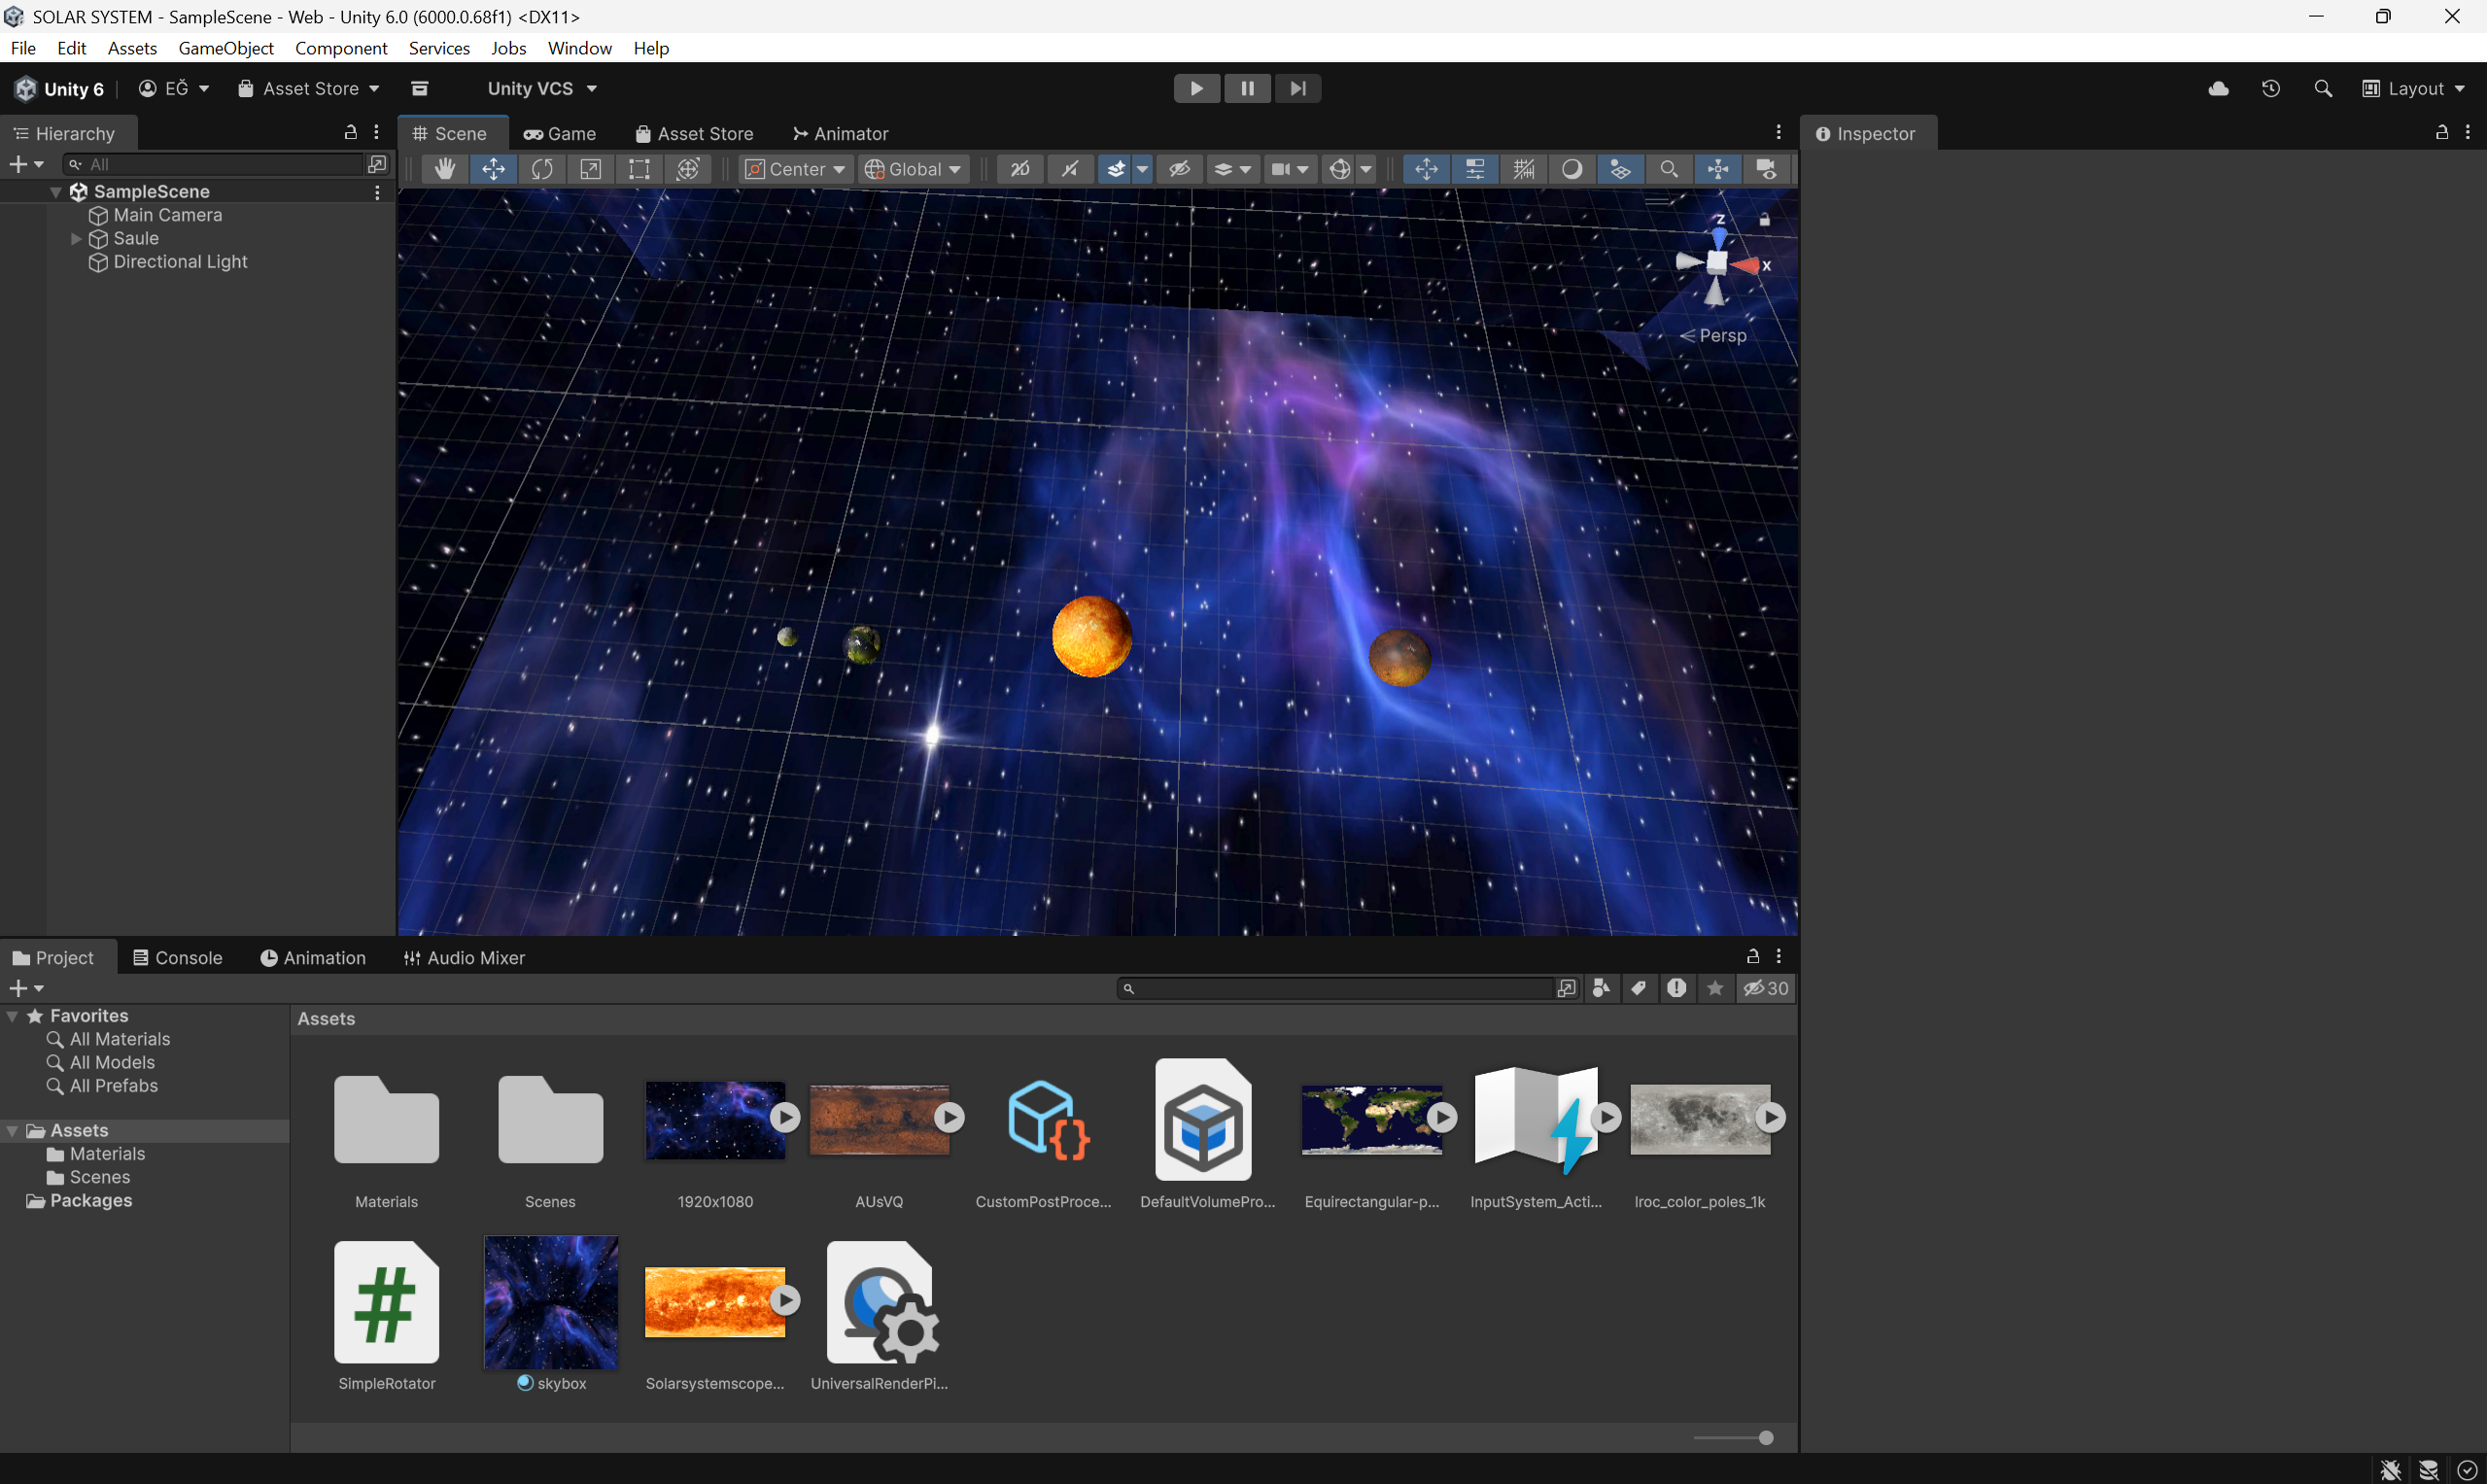Open the GameObject menu

225,48
